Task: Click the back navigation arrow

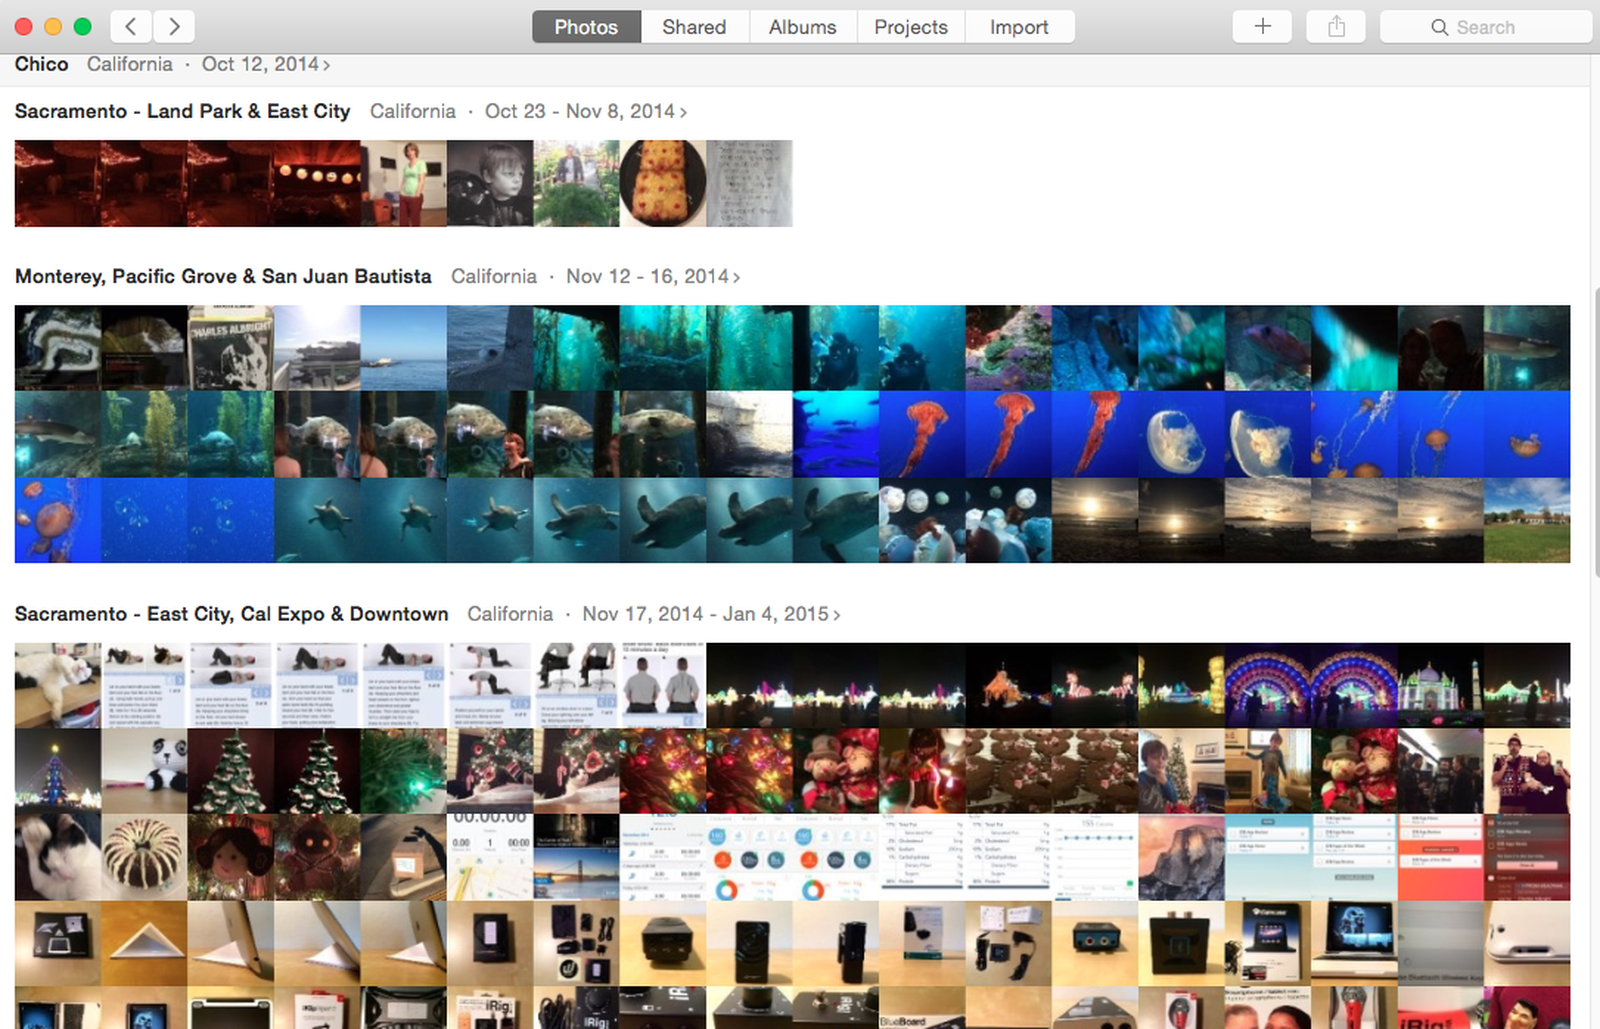Action: coord(131,27)
